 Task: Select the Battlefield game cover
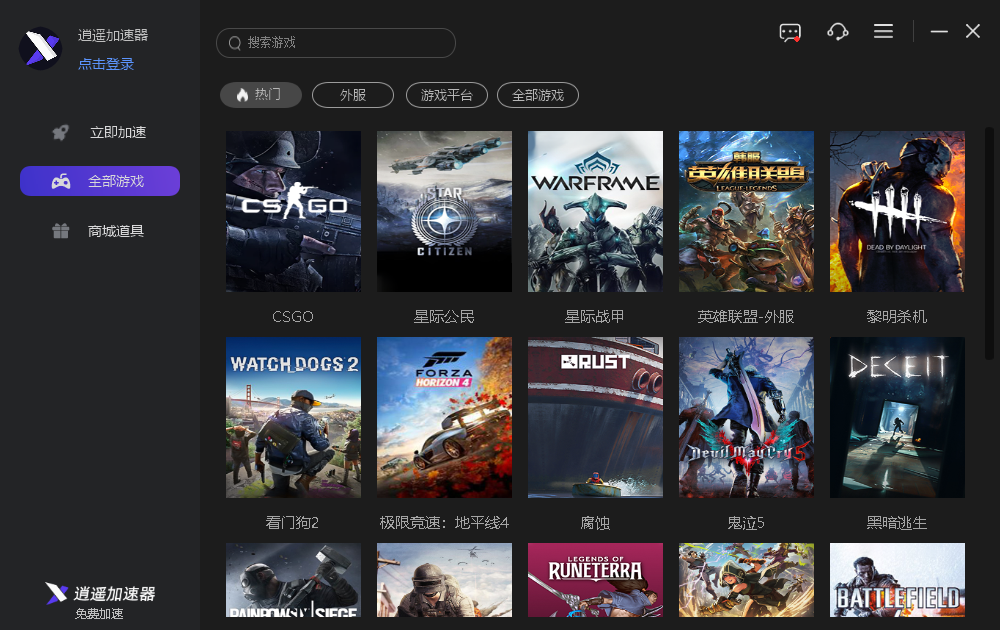point(897,580)
